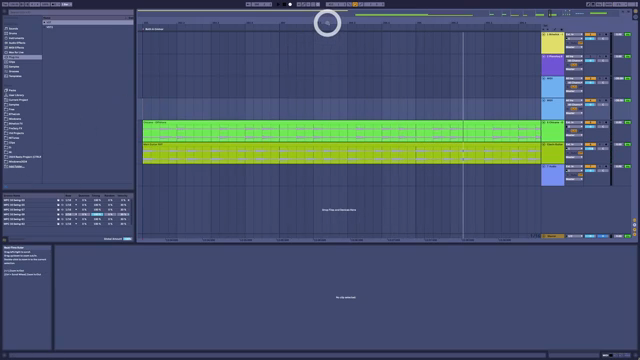Click the browser search field
Viewport: 640px width, 360px height.
[69, 12]
